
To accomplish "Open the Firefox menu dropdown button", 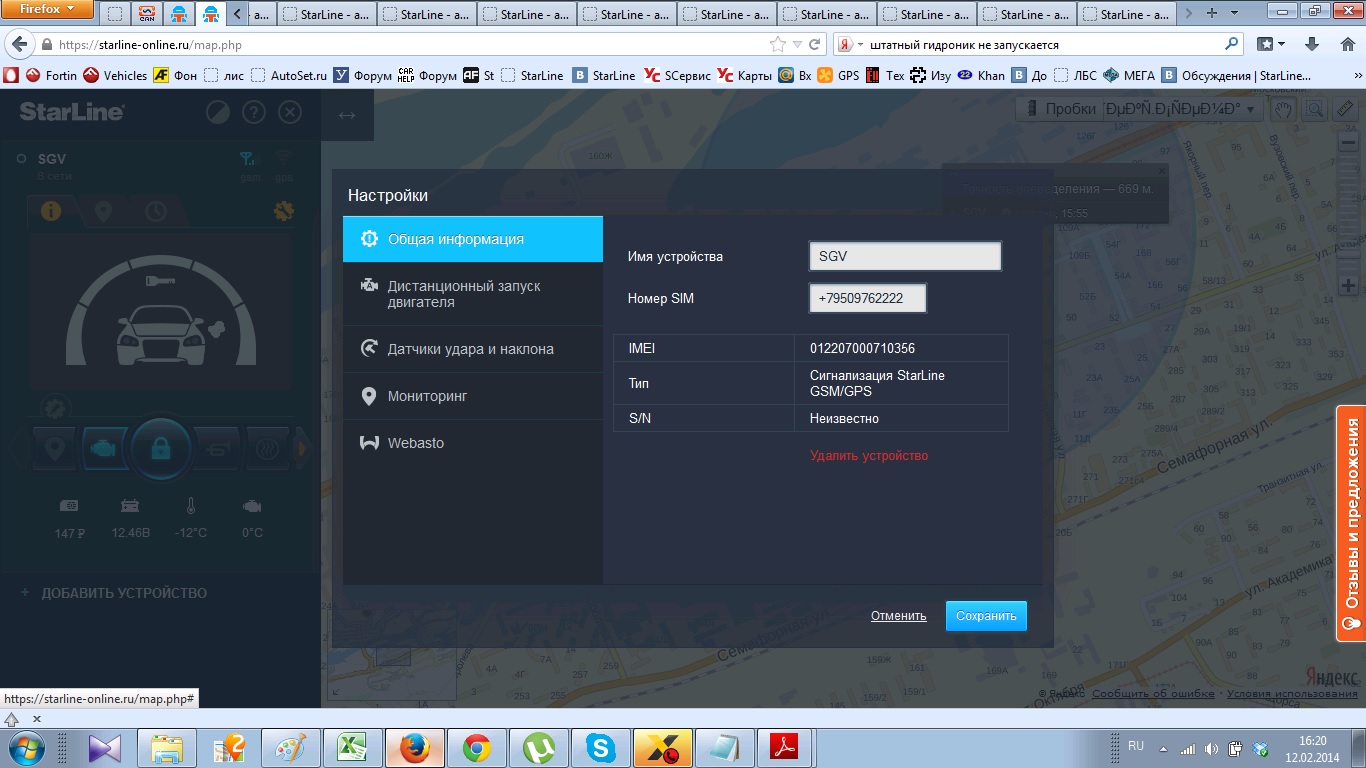I will (48, 10).
